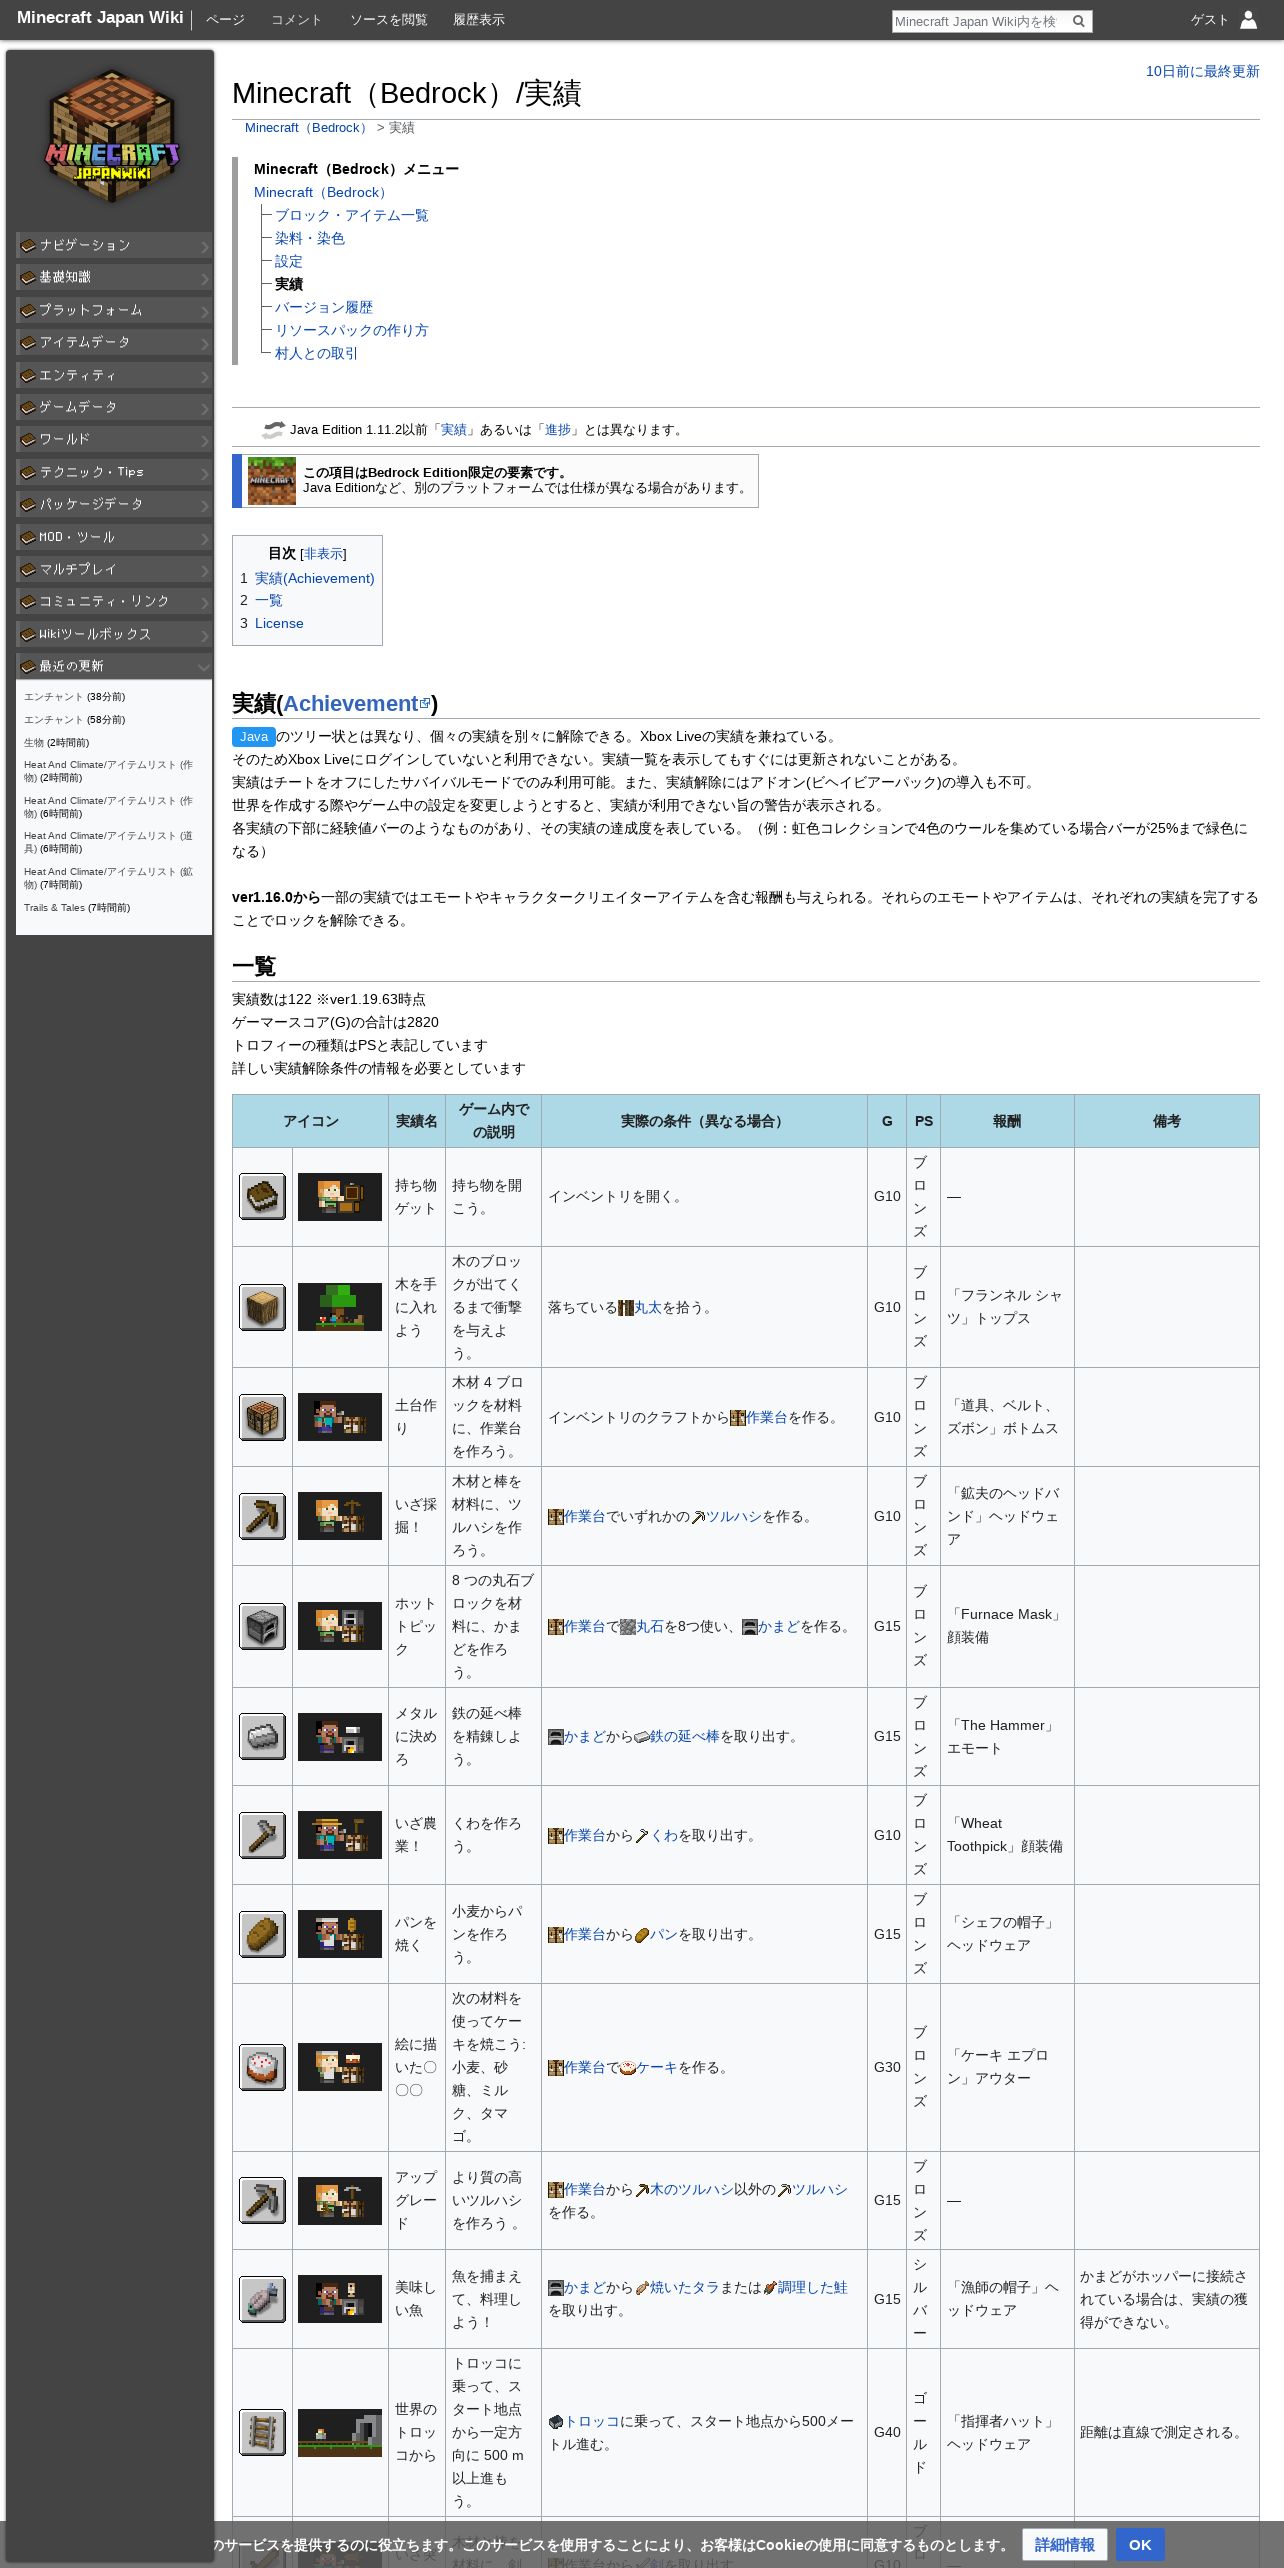Image resolution: width=1284 pixels, height=2568 pixels.
Task: Open the 履歴表示 tab
Action: point(479,20)
